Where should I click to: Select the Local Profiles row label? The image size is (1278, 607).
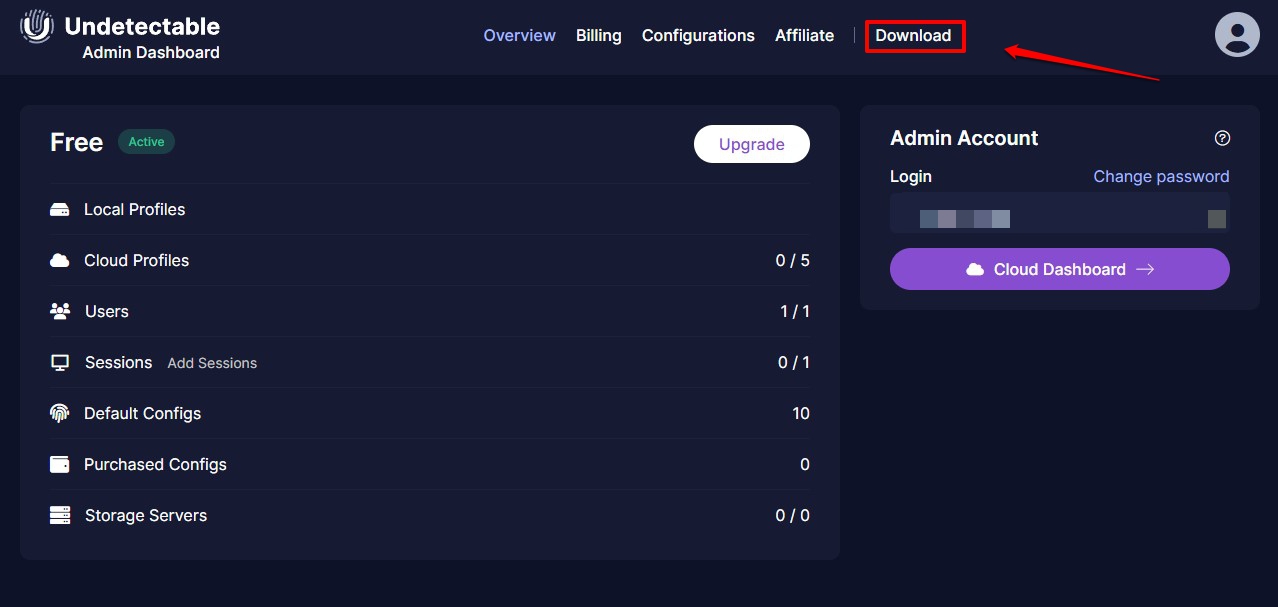(135, 209)
